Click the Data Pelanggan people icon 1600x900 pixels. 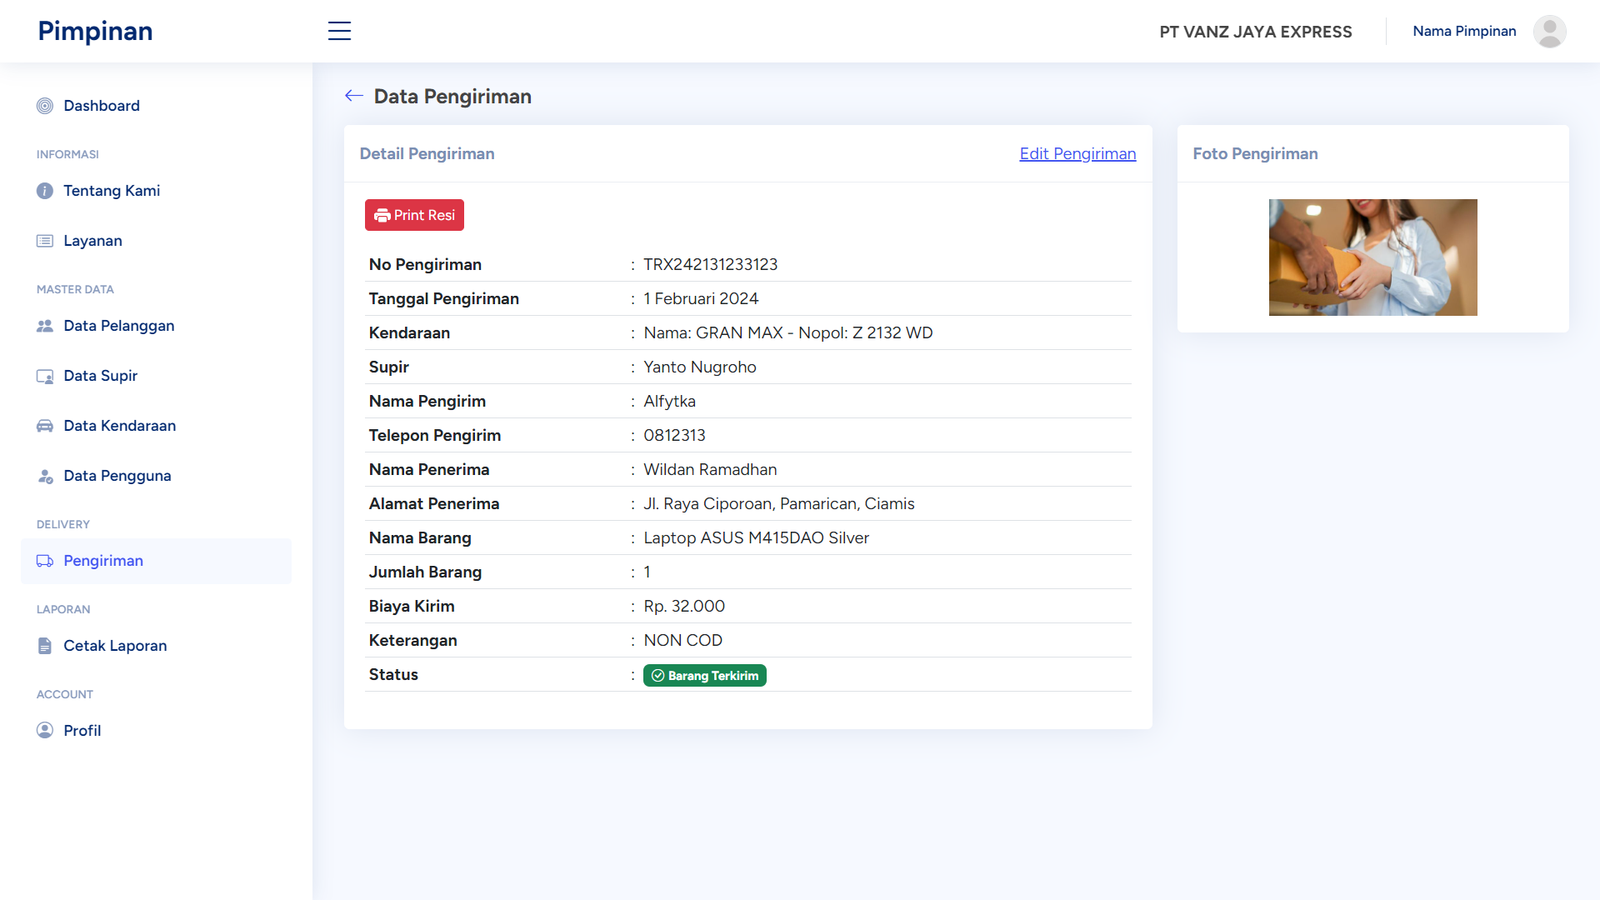45,326
